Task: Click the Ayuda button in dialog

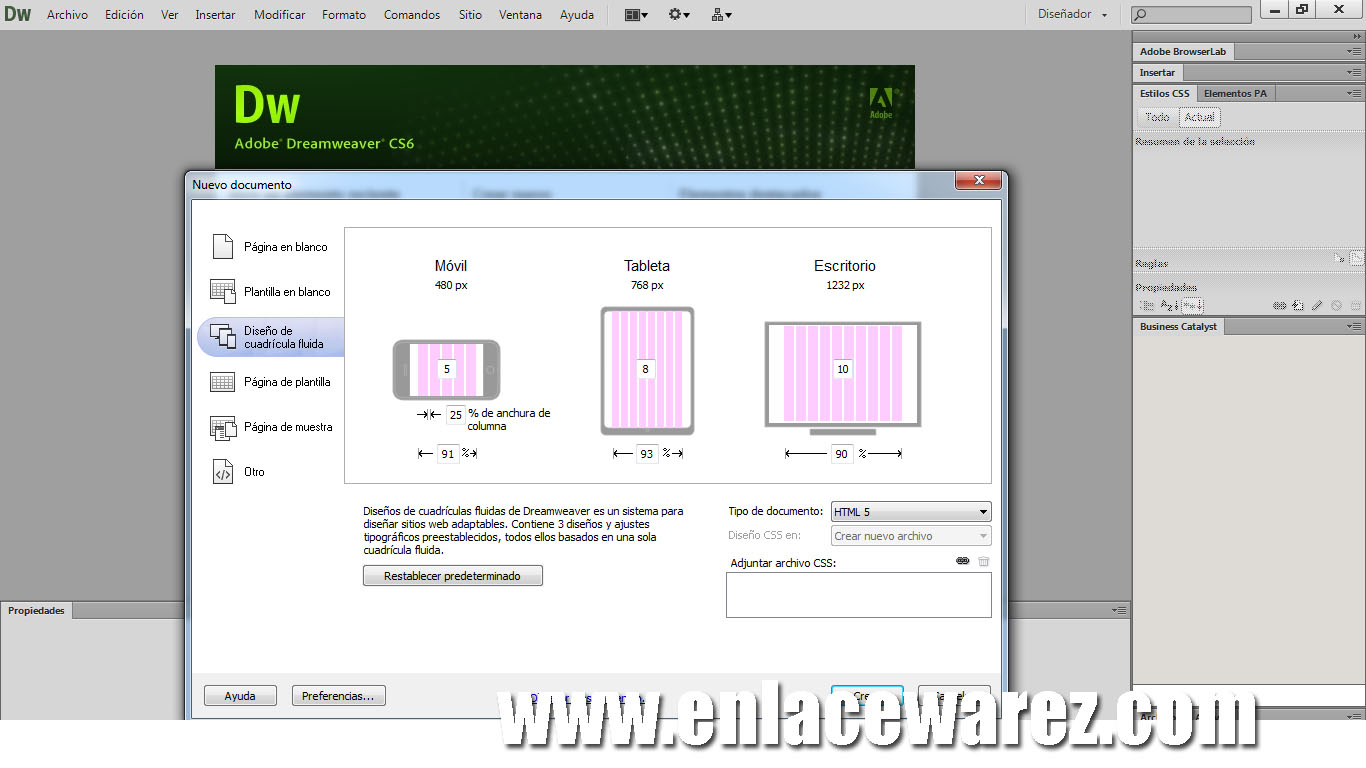Action: point(240,696)
